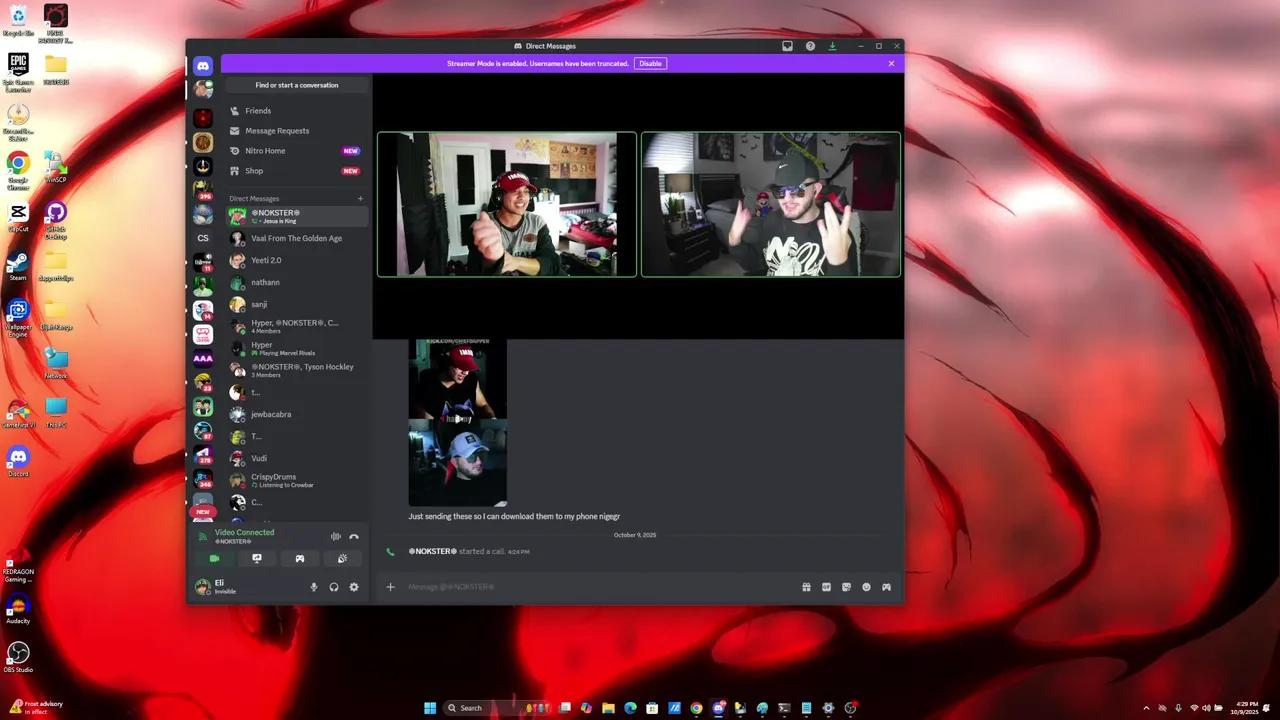Open noise suppression settings

coord(336,537)
